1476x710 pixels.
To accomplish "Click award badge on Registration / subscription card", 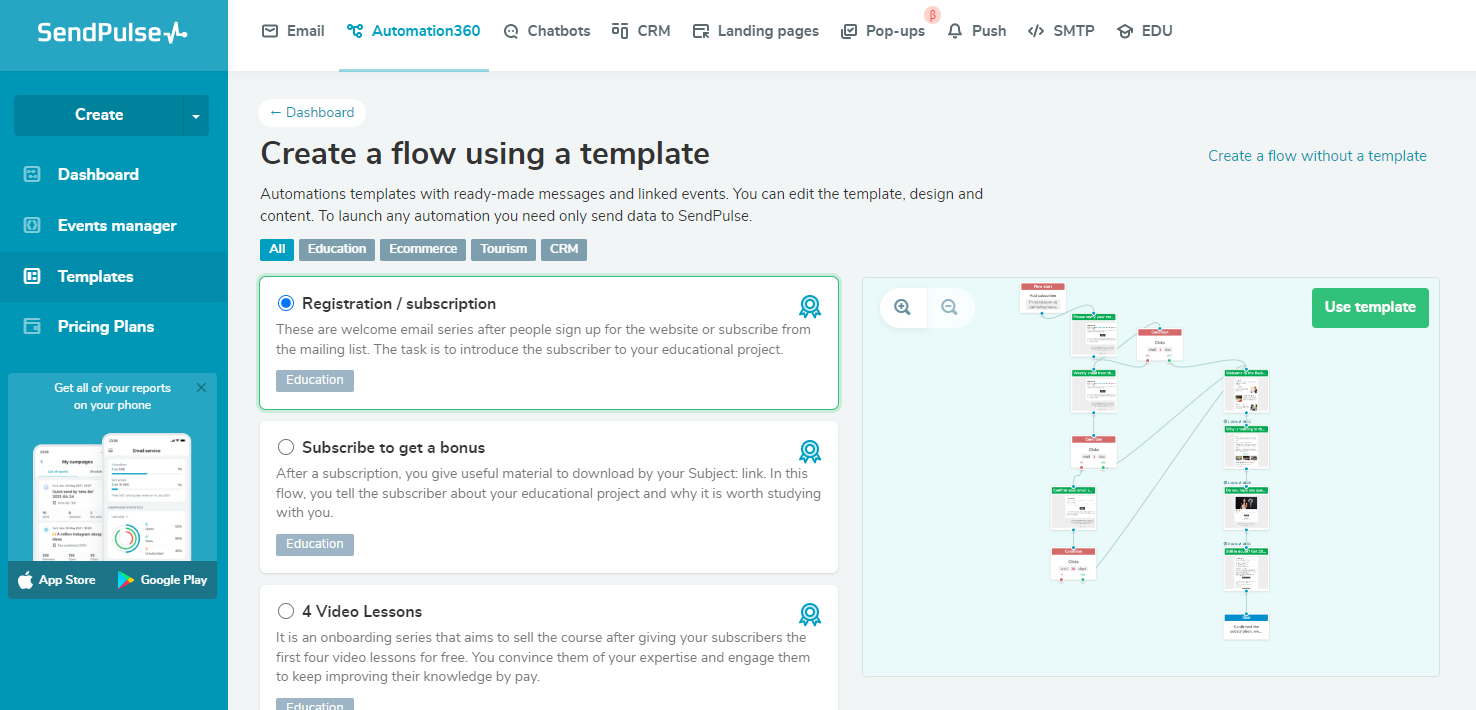I will pos(809,306).
